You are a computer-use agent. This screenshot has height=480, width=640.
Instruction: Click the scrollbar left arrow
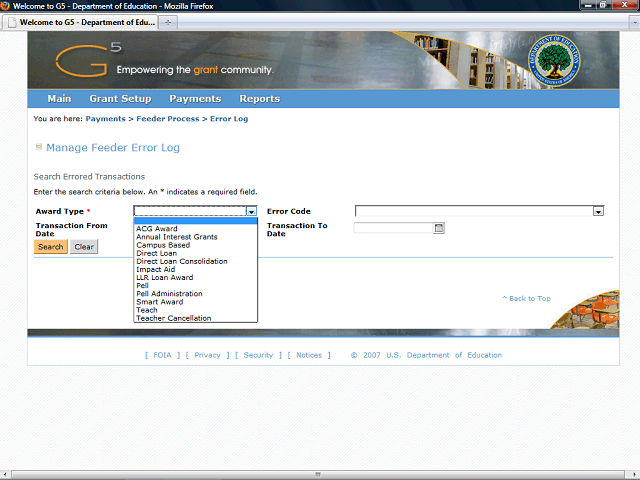[4, 474]
